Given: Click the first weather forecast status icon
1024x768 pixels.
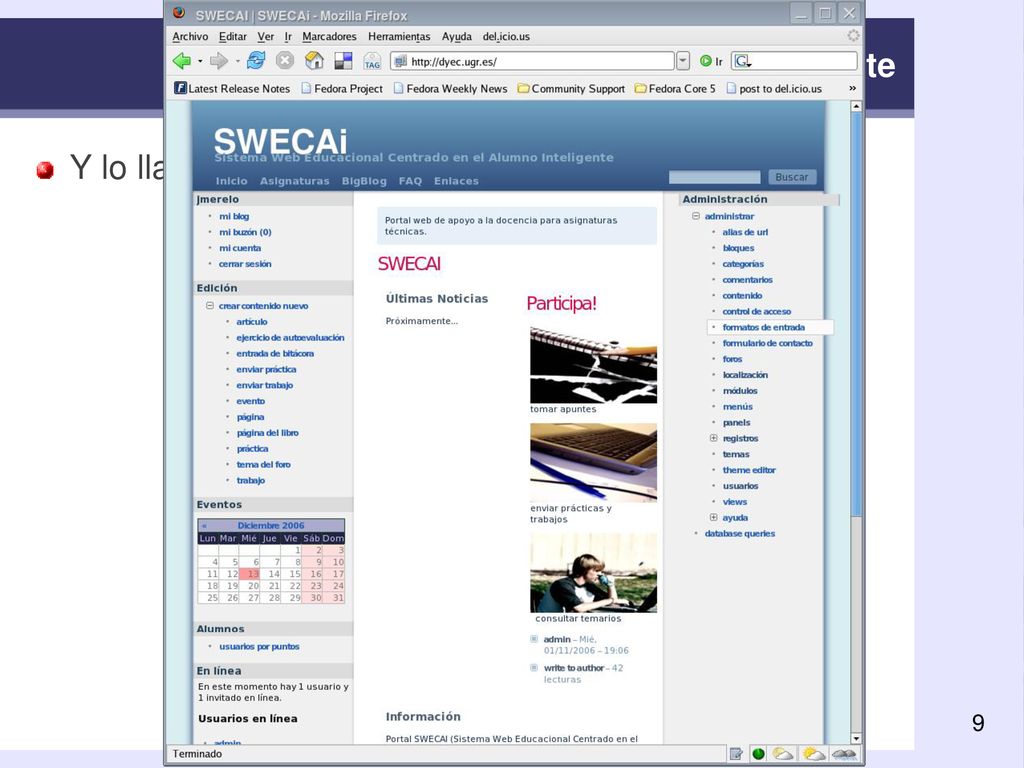Looking at the screenshot, I should pyautogui.click(x=782, y=754).
